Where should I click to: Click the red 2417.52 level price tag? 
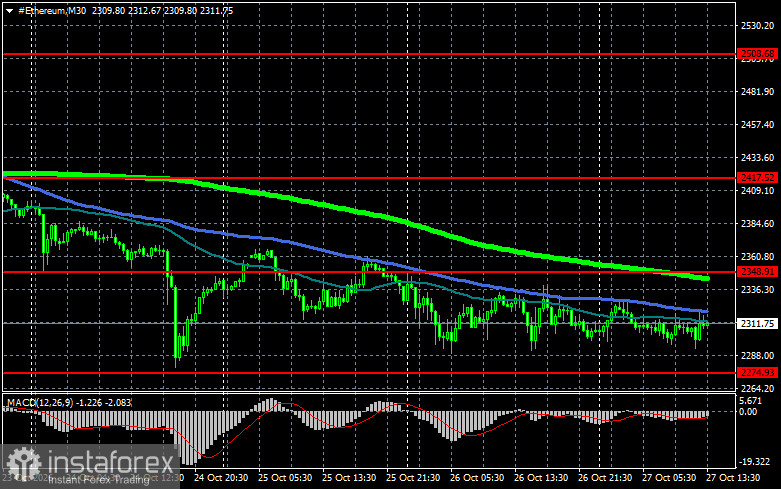(758, 177)
